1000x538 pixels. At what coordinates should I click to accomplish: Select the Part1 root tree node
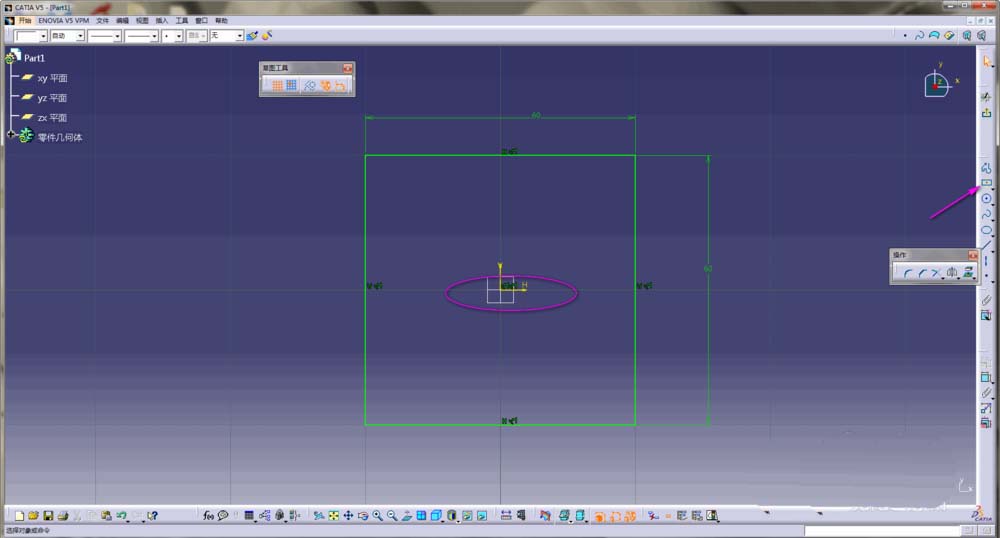pyautogui.click(x=34, y=58)
